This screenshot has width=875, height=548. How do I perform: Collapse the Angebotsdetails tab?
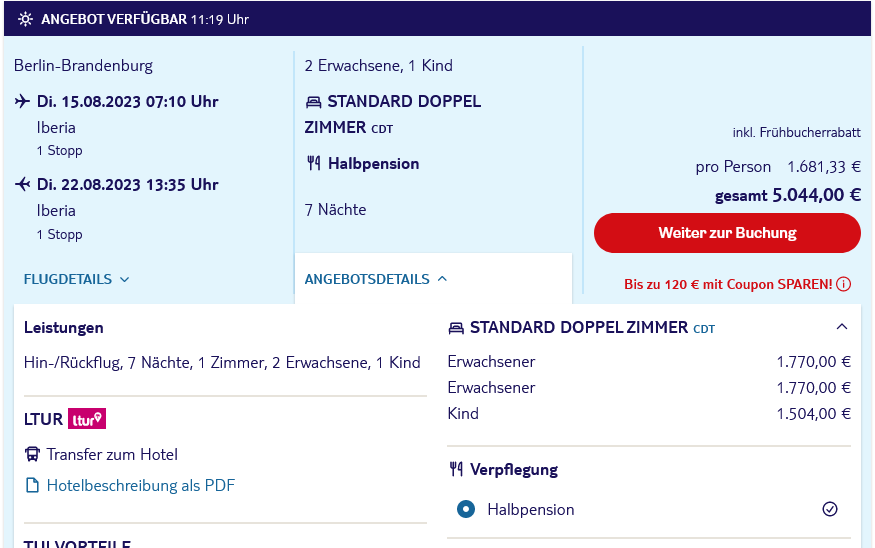tap(376, 279)
